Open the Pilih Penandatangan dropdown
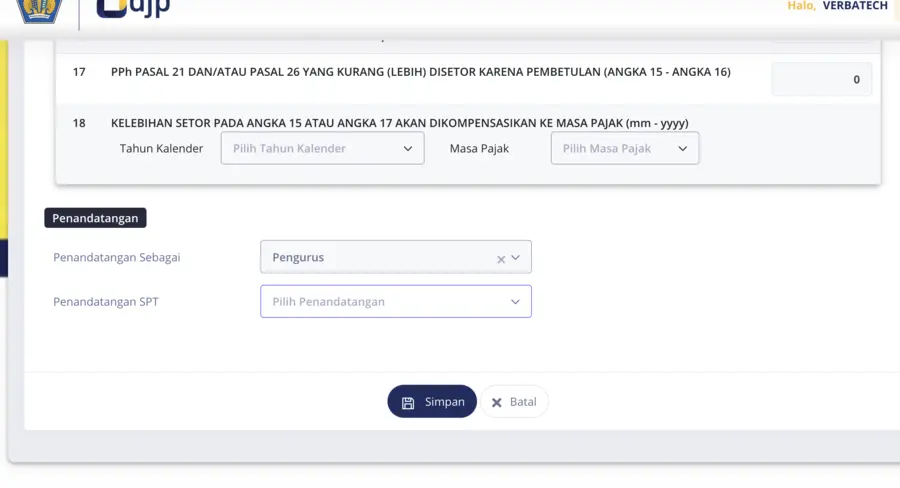The image size is (900, 488). 395,301
